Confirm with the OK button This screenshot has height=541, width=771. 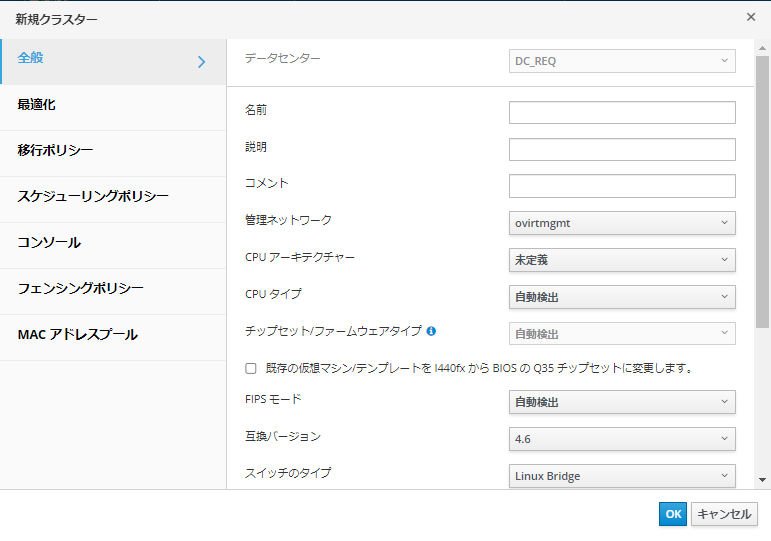673,514
